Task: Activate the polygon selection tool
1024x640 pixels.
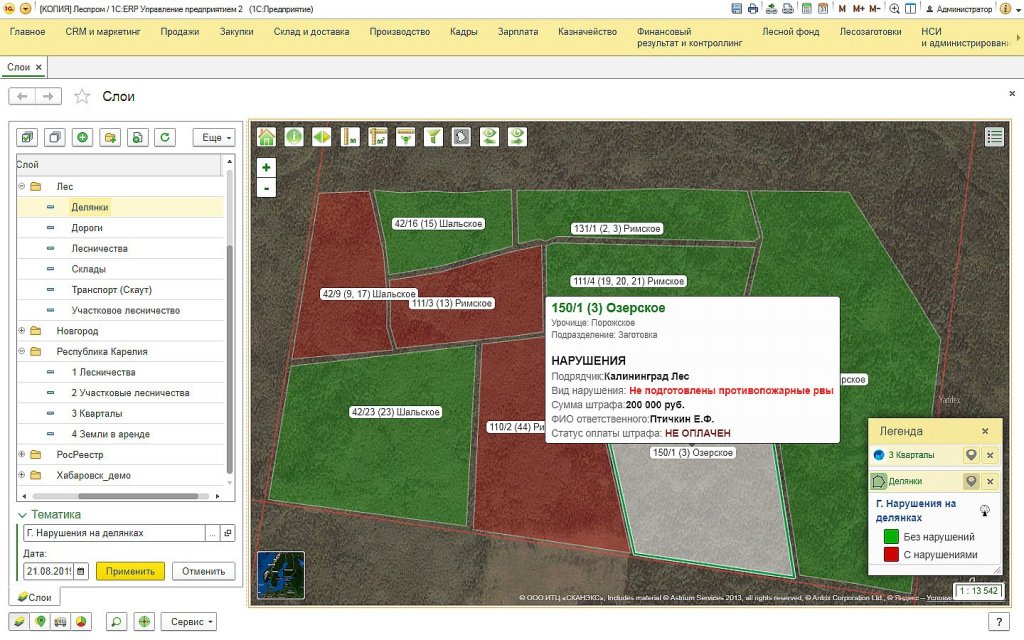Action: coord(461,136)
